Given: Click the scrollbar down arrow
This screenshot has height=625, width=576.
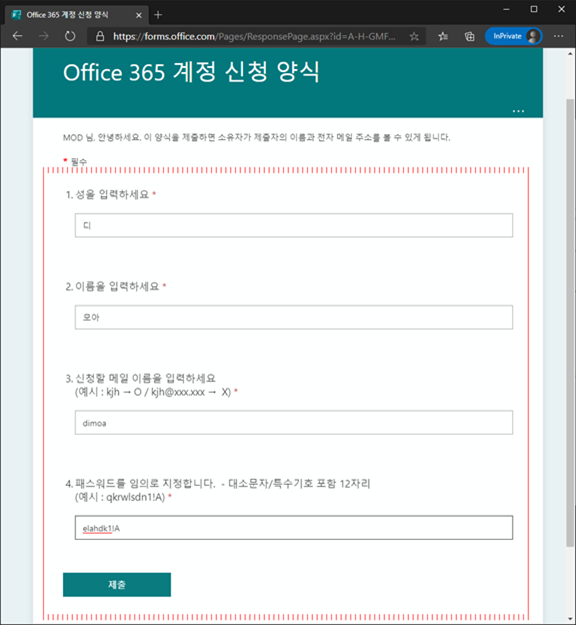Looking at the screenshot, I should click(570, 618).
